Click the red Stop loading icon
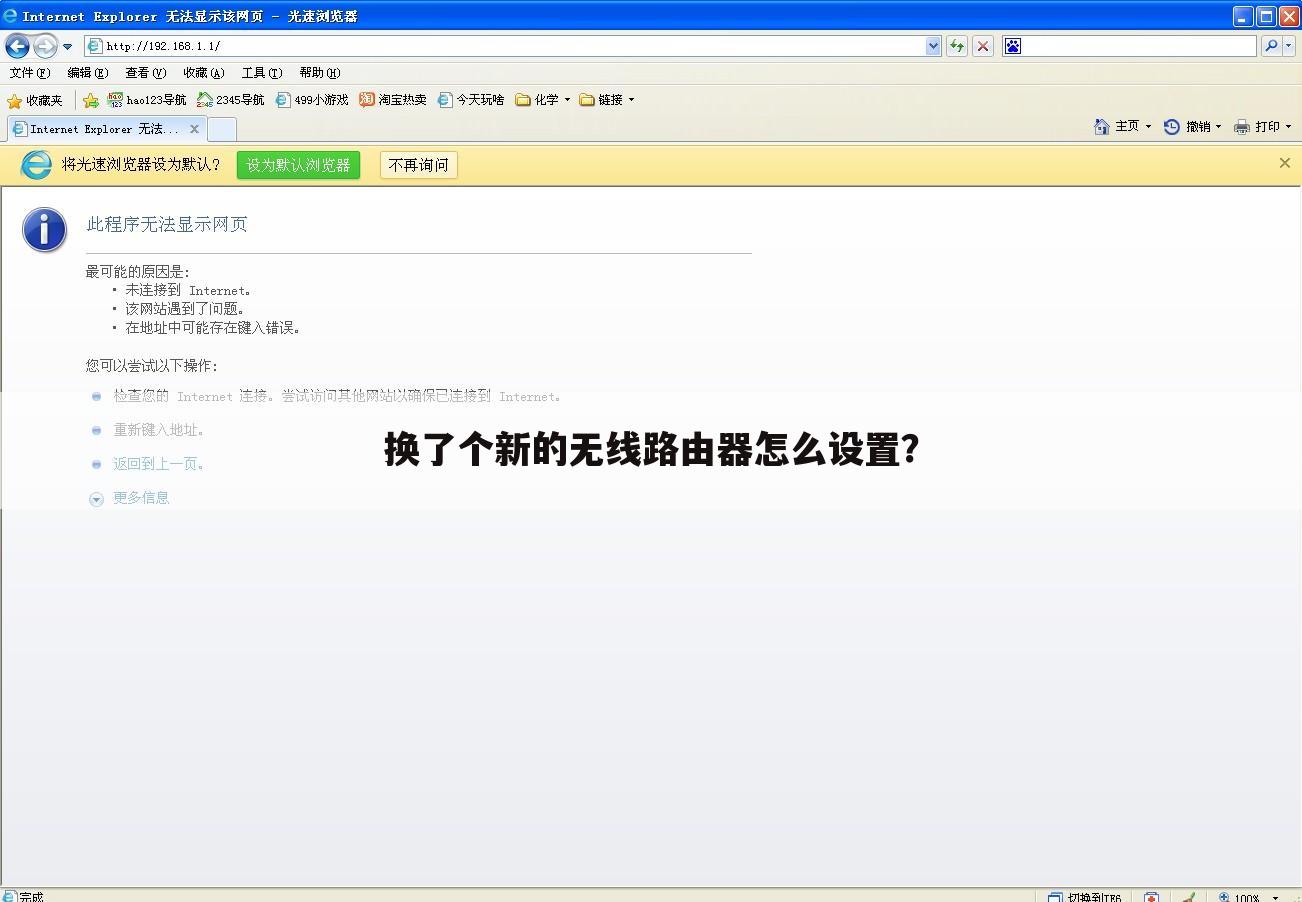The height and width of the screenshot is (902, 1302). click(983, 46)
